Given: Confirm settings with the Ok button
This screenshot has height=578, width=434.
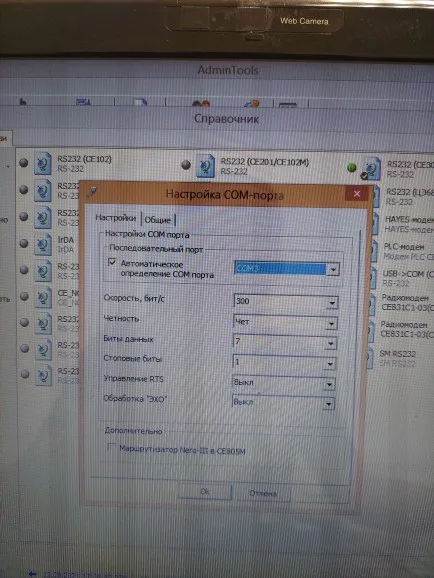Looking at the screenshot, I should click(205, 492).
